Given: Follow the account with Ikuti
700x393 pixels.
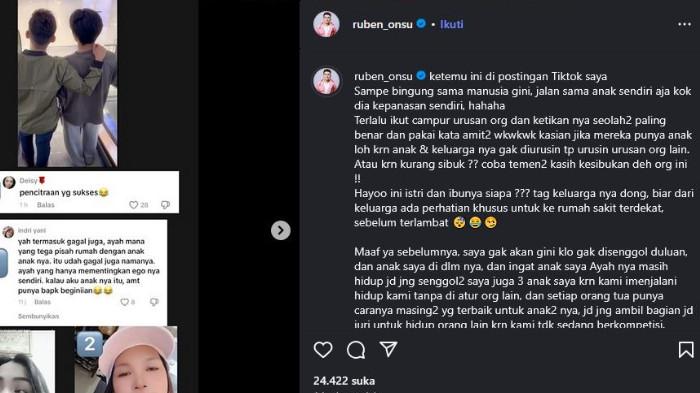Looking at the screenshot, I should (x=451, y=24).
